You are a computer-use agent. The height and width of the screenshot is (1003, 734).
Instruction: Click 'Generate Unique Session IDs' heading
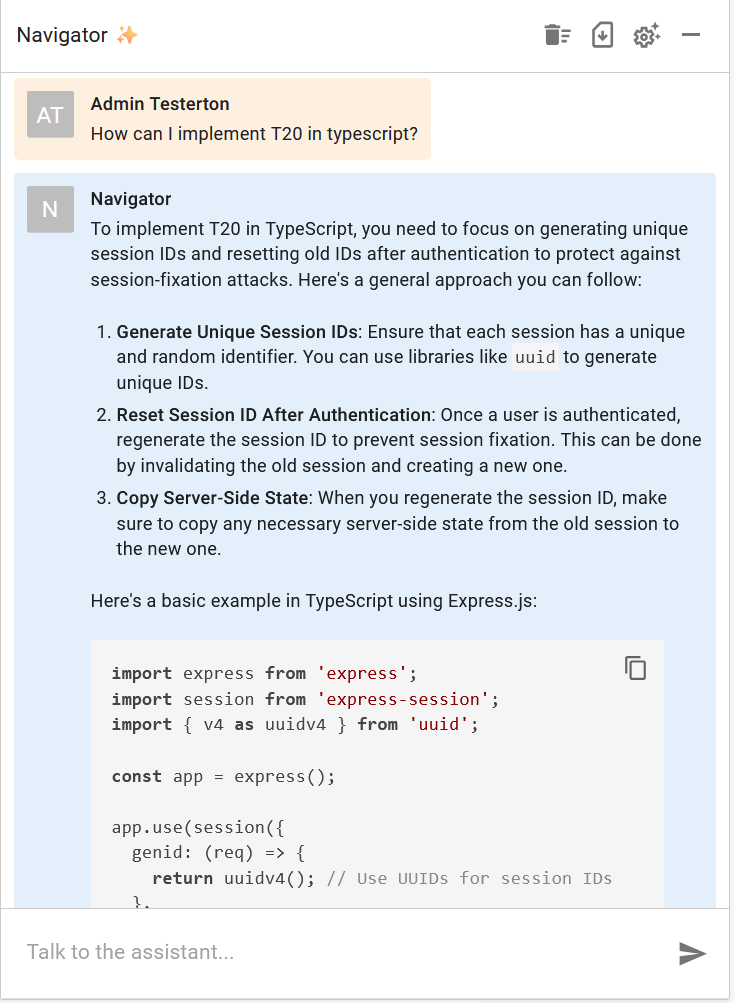(237, 332)
